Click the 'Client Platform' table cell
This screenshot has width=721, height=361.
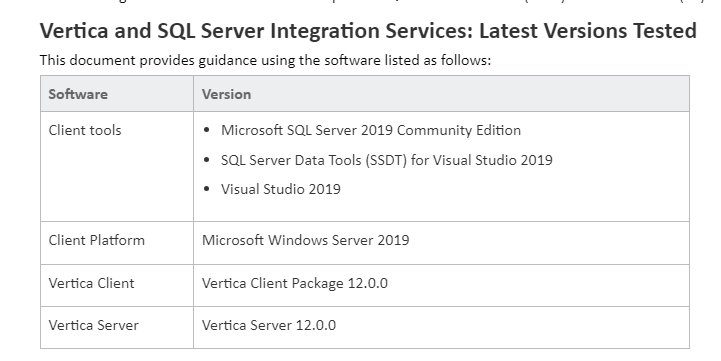(117, 243)
